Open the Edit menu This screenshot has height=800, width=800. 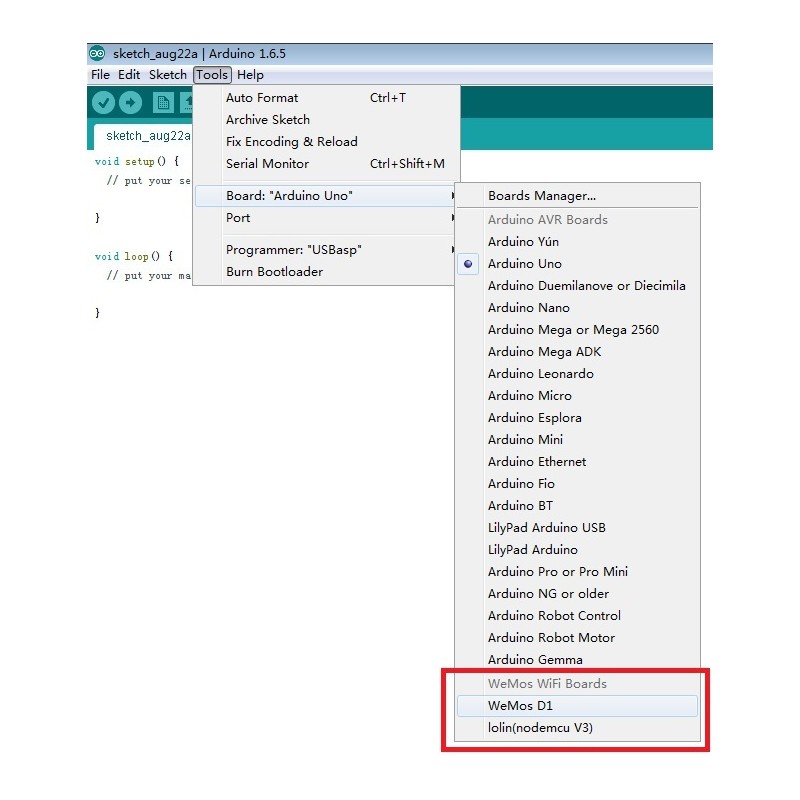point(129,75)
